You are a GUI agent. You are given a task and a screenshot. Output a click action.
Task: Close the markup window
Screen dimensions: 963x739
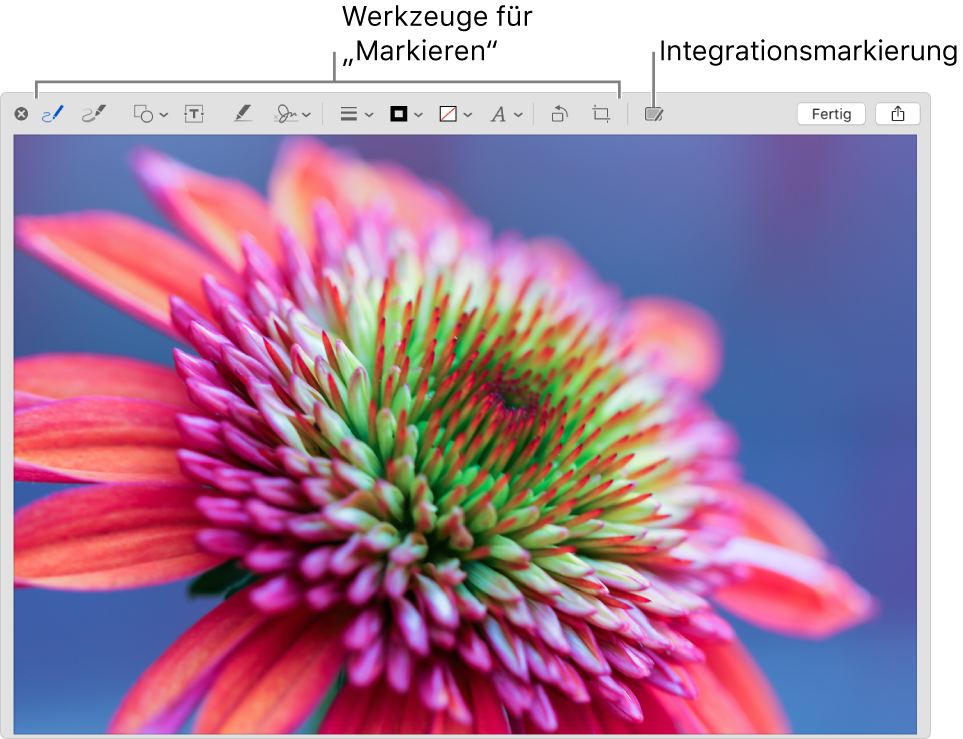pyautogui.click(x=21, y=114)
